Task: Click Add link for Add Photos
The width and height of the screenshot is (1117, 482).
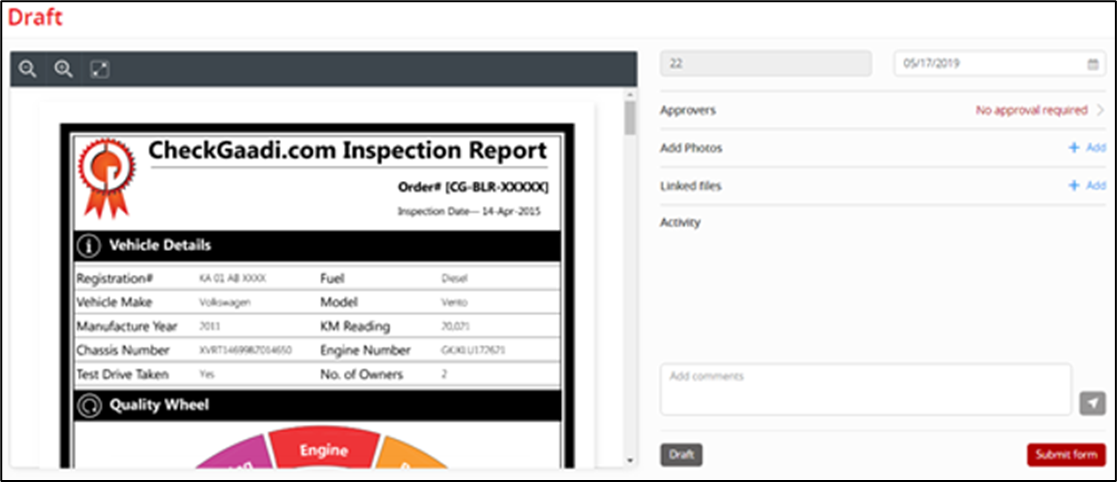Action: (1096, 147)
